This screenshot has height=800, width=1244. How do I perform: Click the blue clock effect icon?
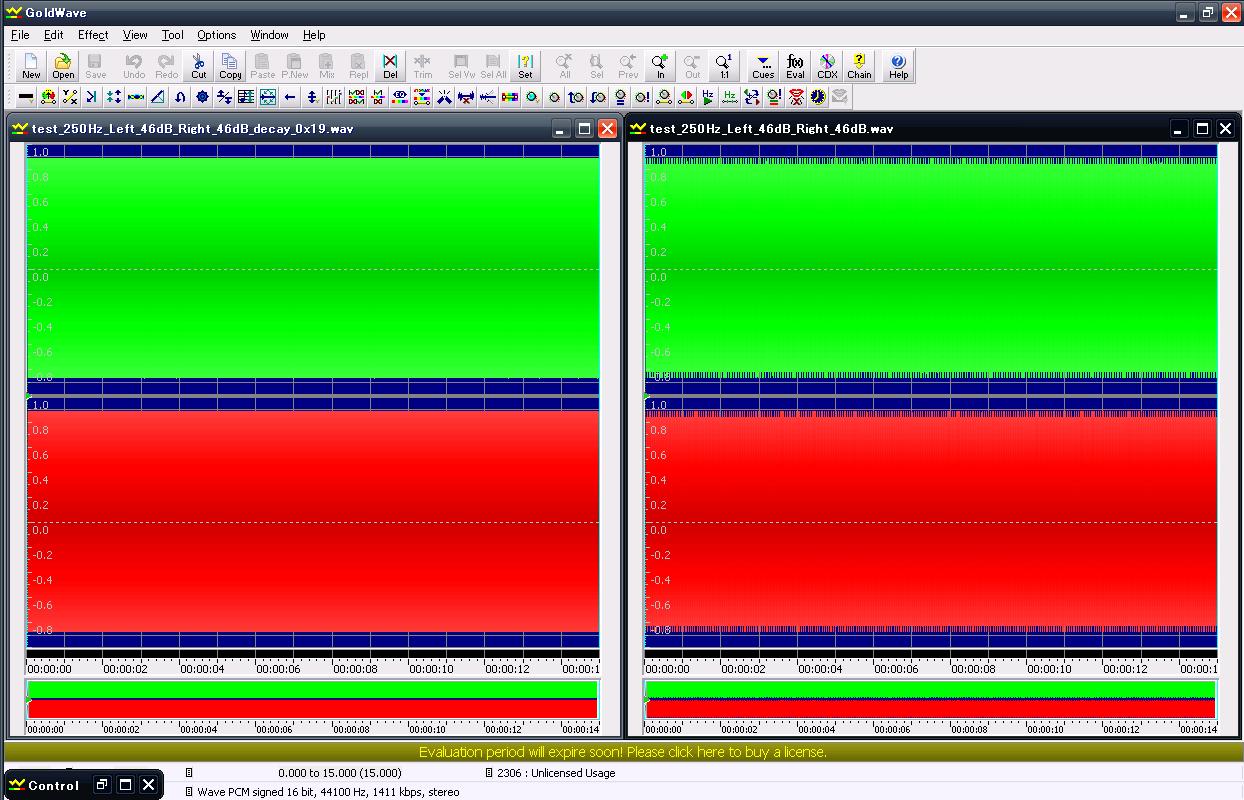(819, 97)
